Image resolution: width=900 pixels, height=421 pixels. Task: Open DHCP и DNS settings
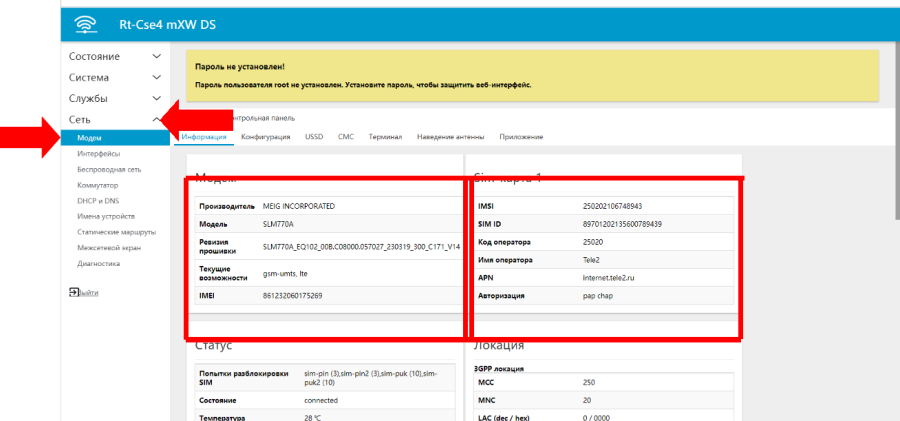click(x=98, y=201)
